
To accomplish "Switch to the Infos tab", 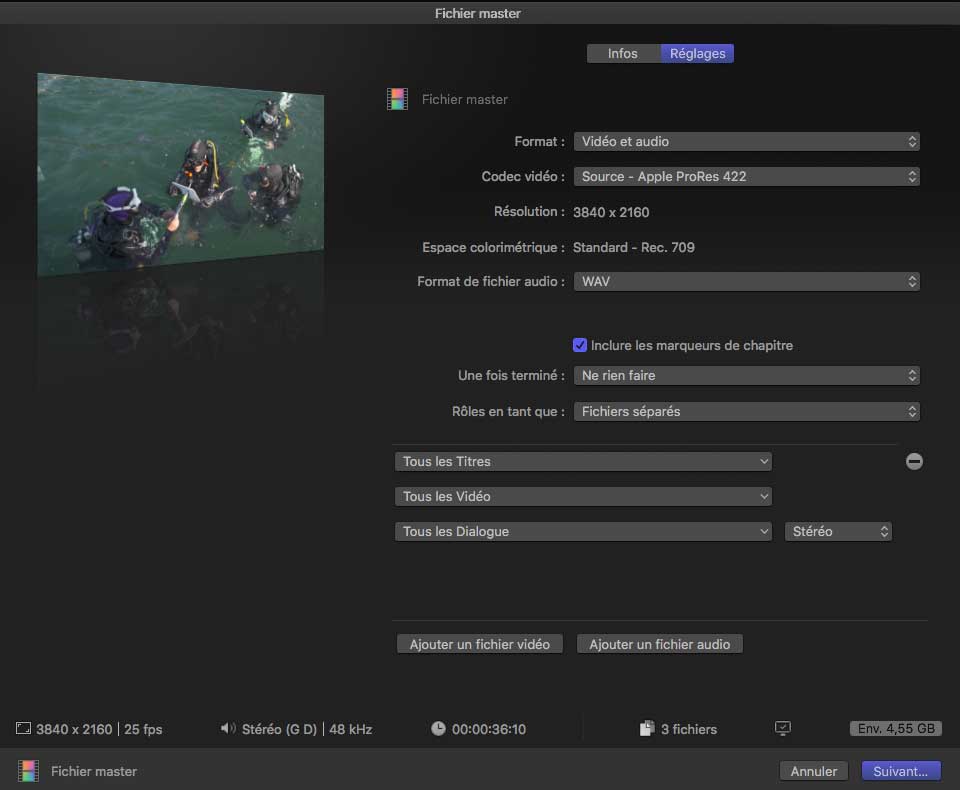I will 622,54.
